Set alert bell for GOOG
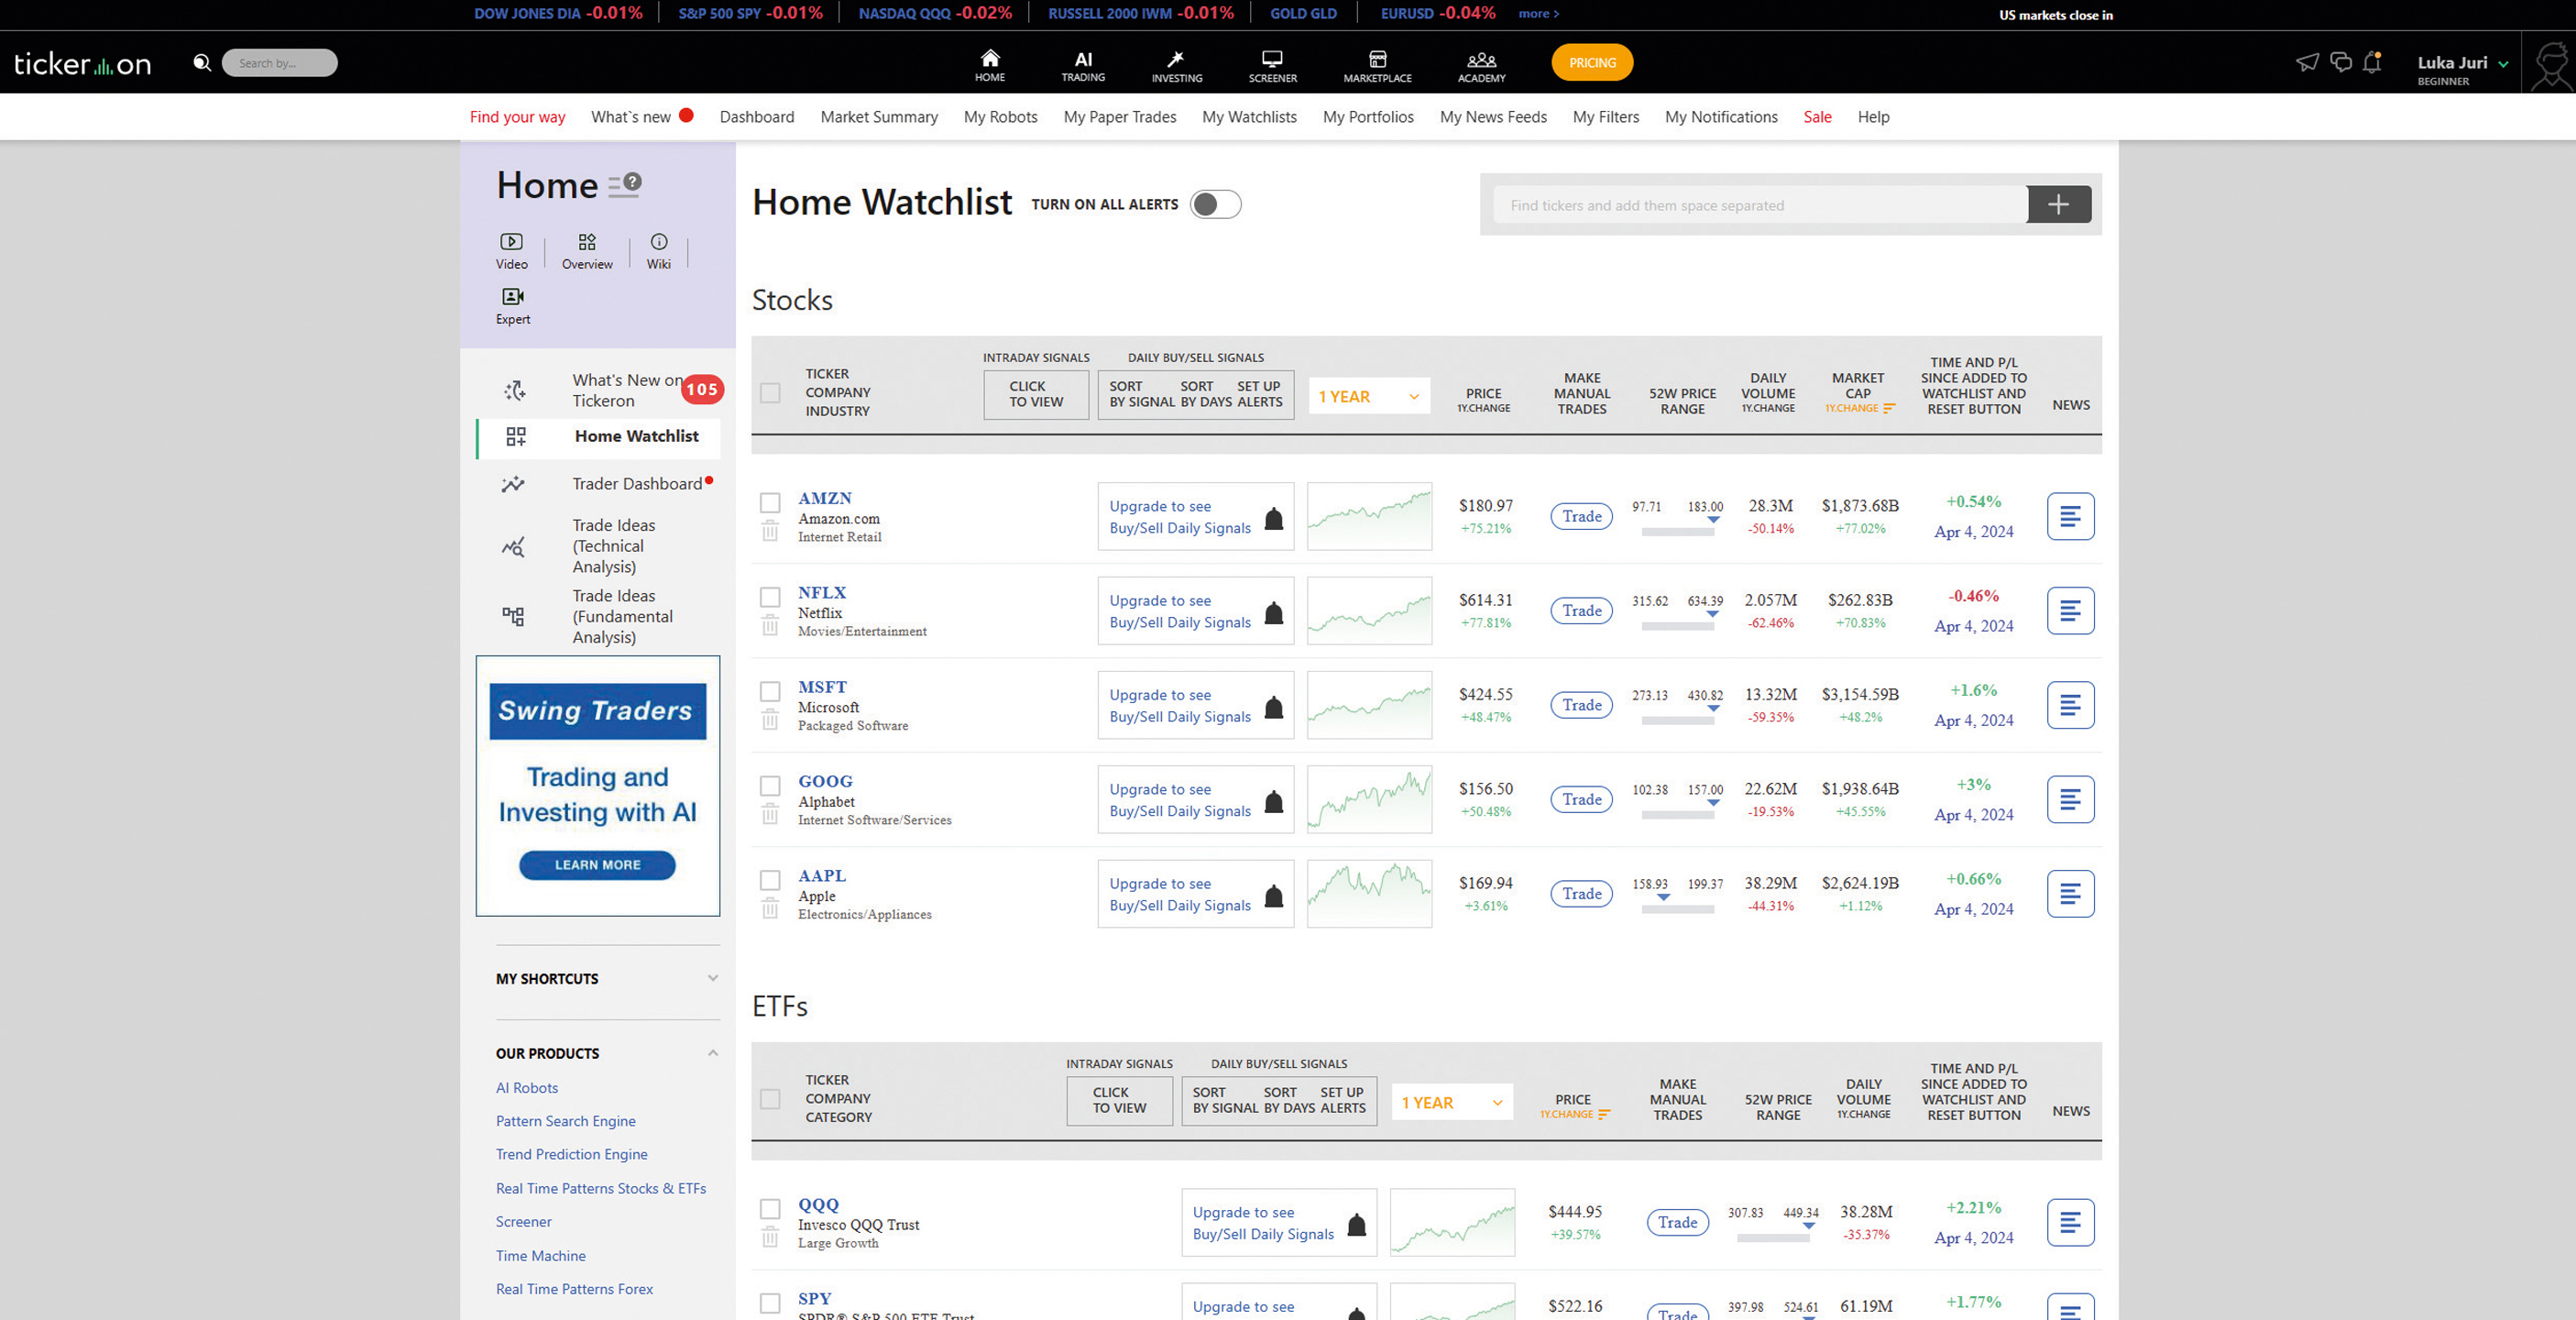Screen dimensions: 2576x1320 coord(1273,801)
